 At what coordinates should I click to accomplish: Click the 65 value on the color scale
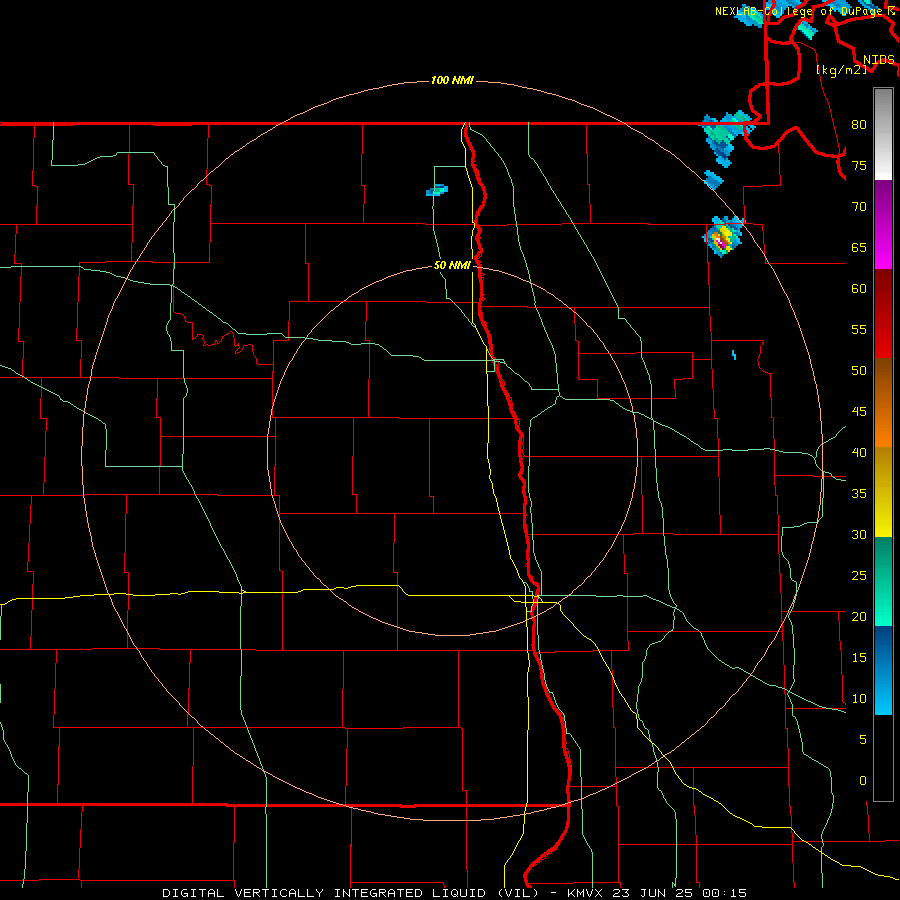pos(859,247)
